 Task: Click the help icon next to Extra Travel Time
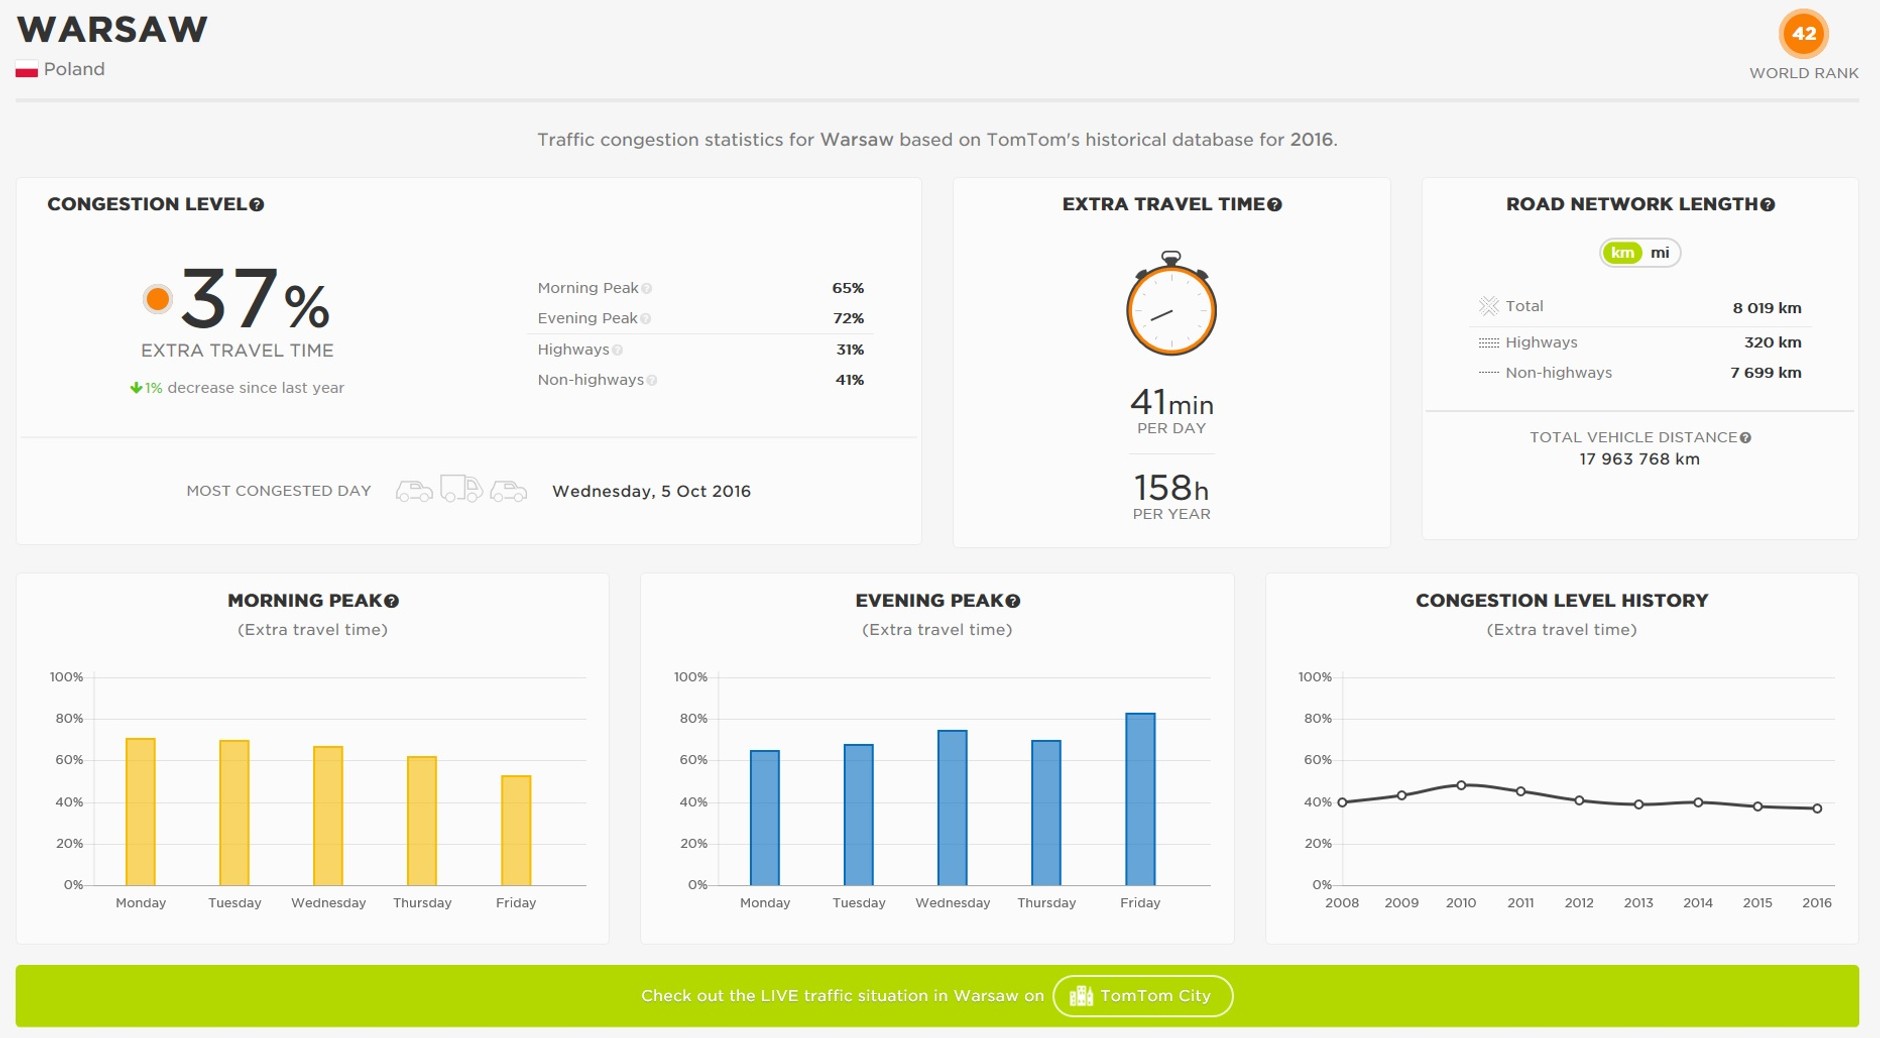point(1275,205)
